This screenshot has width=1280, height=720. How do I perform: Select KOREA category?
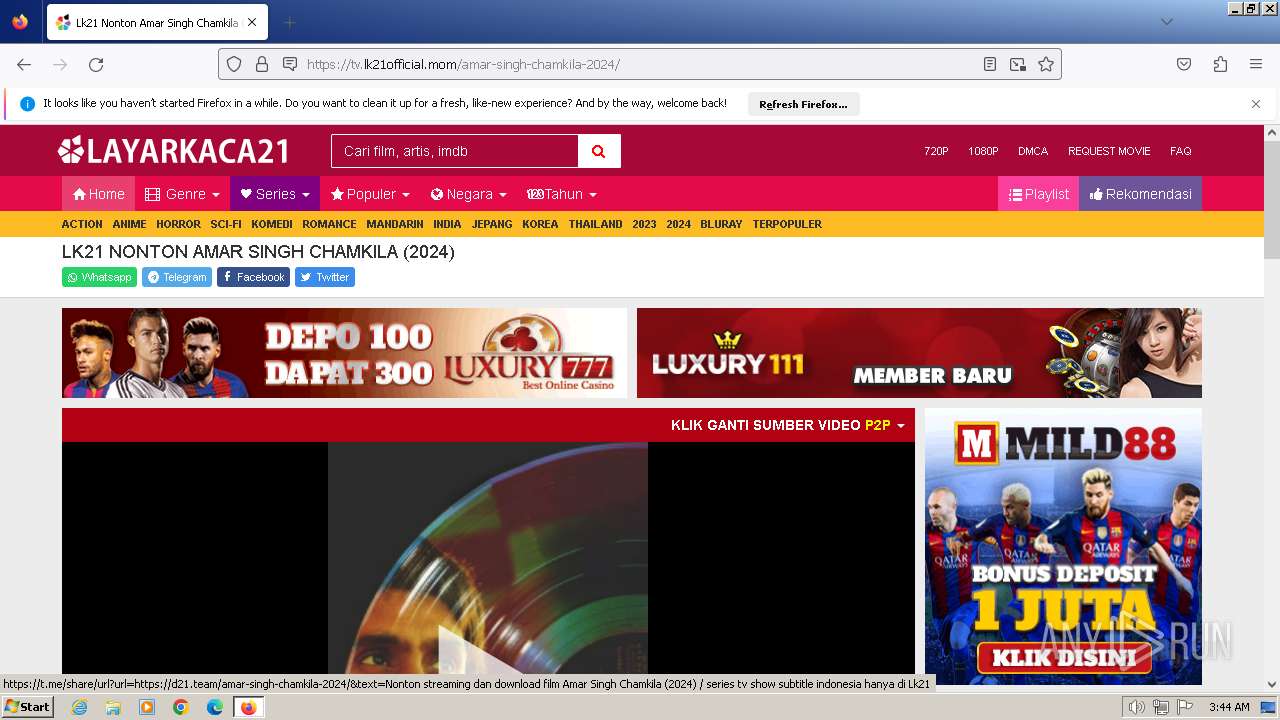point(540,224)
